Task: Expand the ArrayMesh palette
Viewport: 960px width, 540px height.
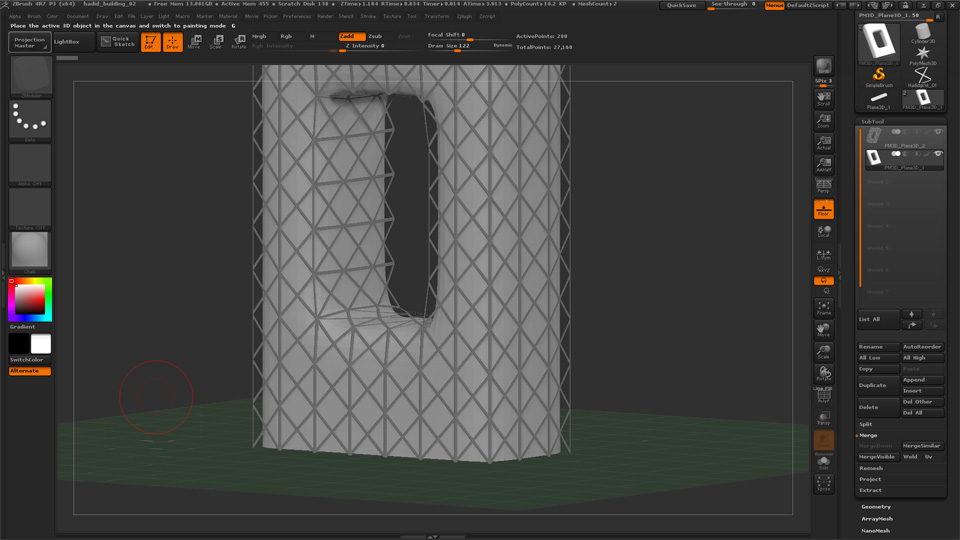Action: [877, 519]
